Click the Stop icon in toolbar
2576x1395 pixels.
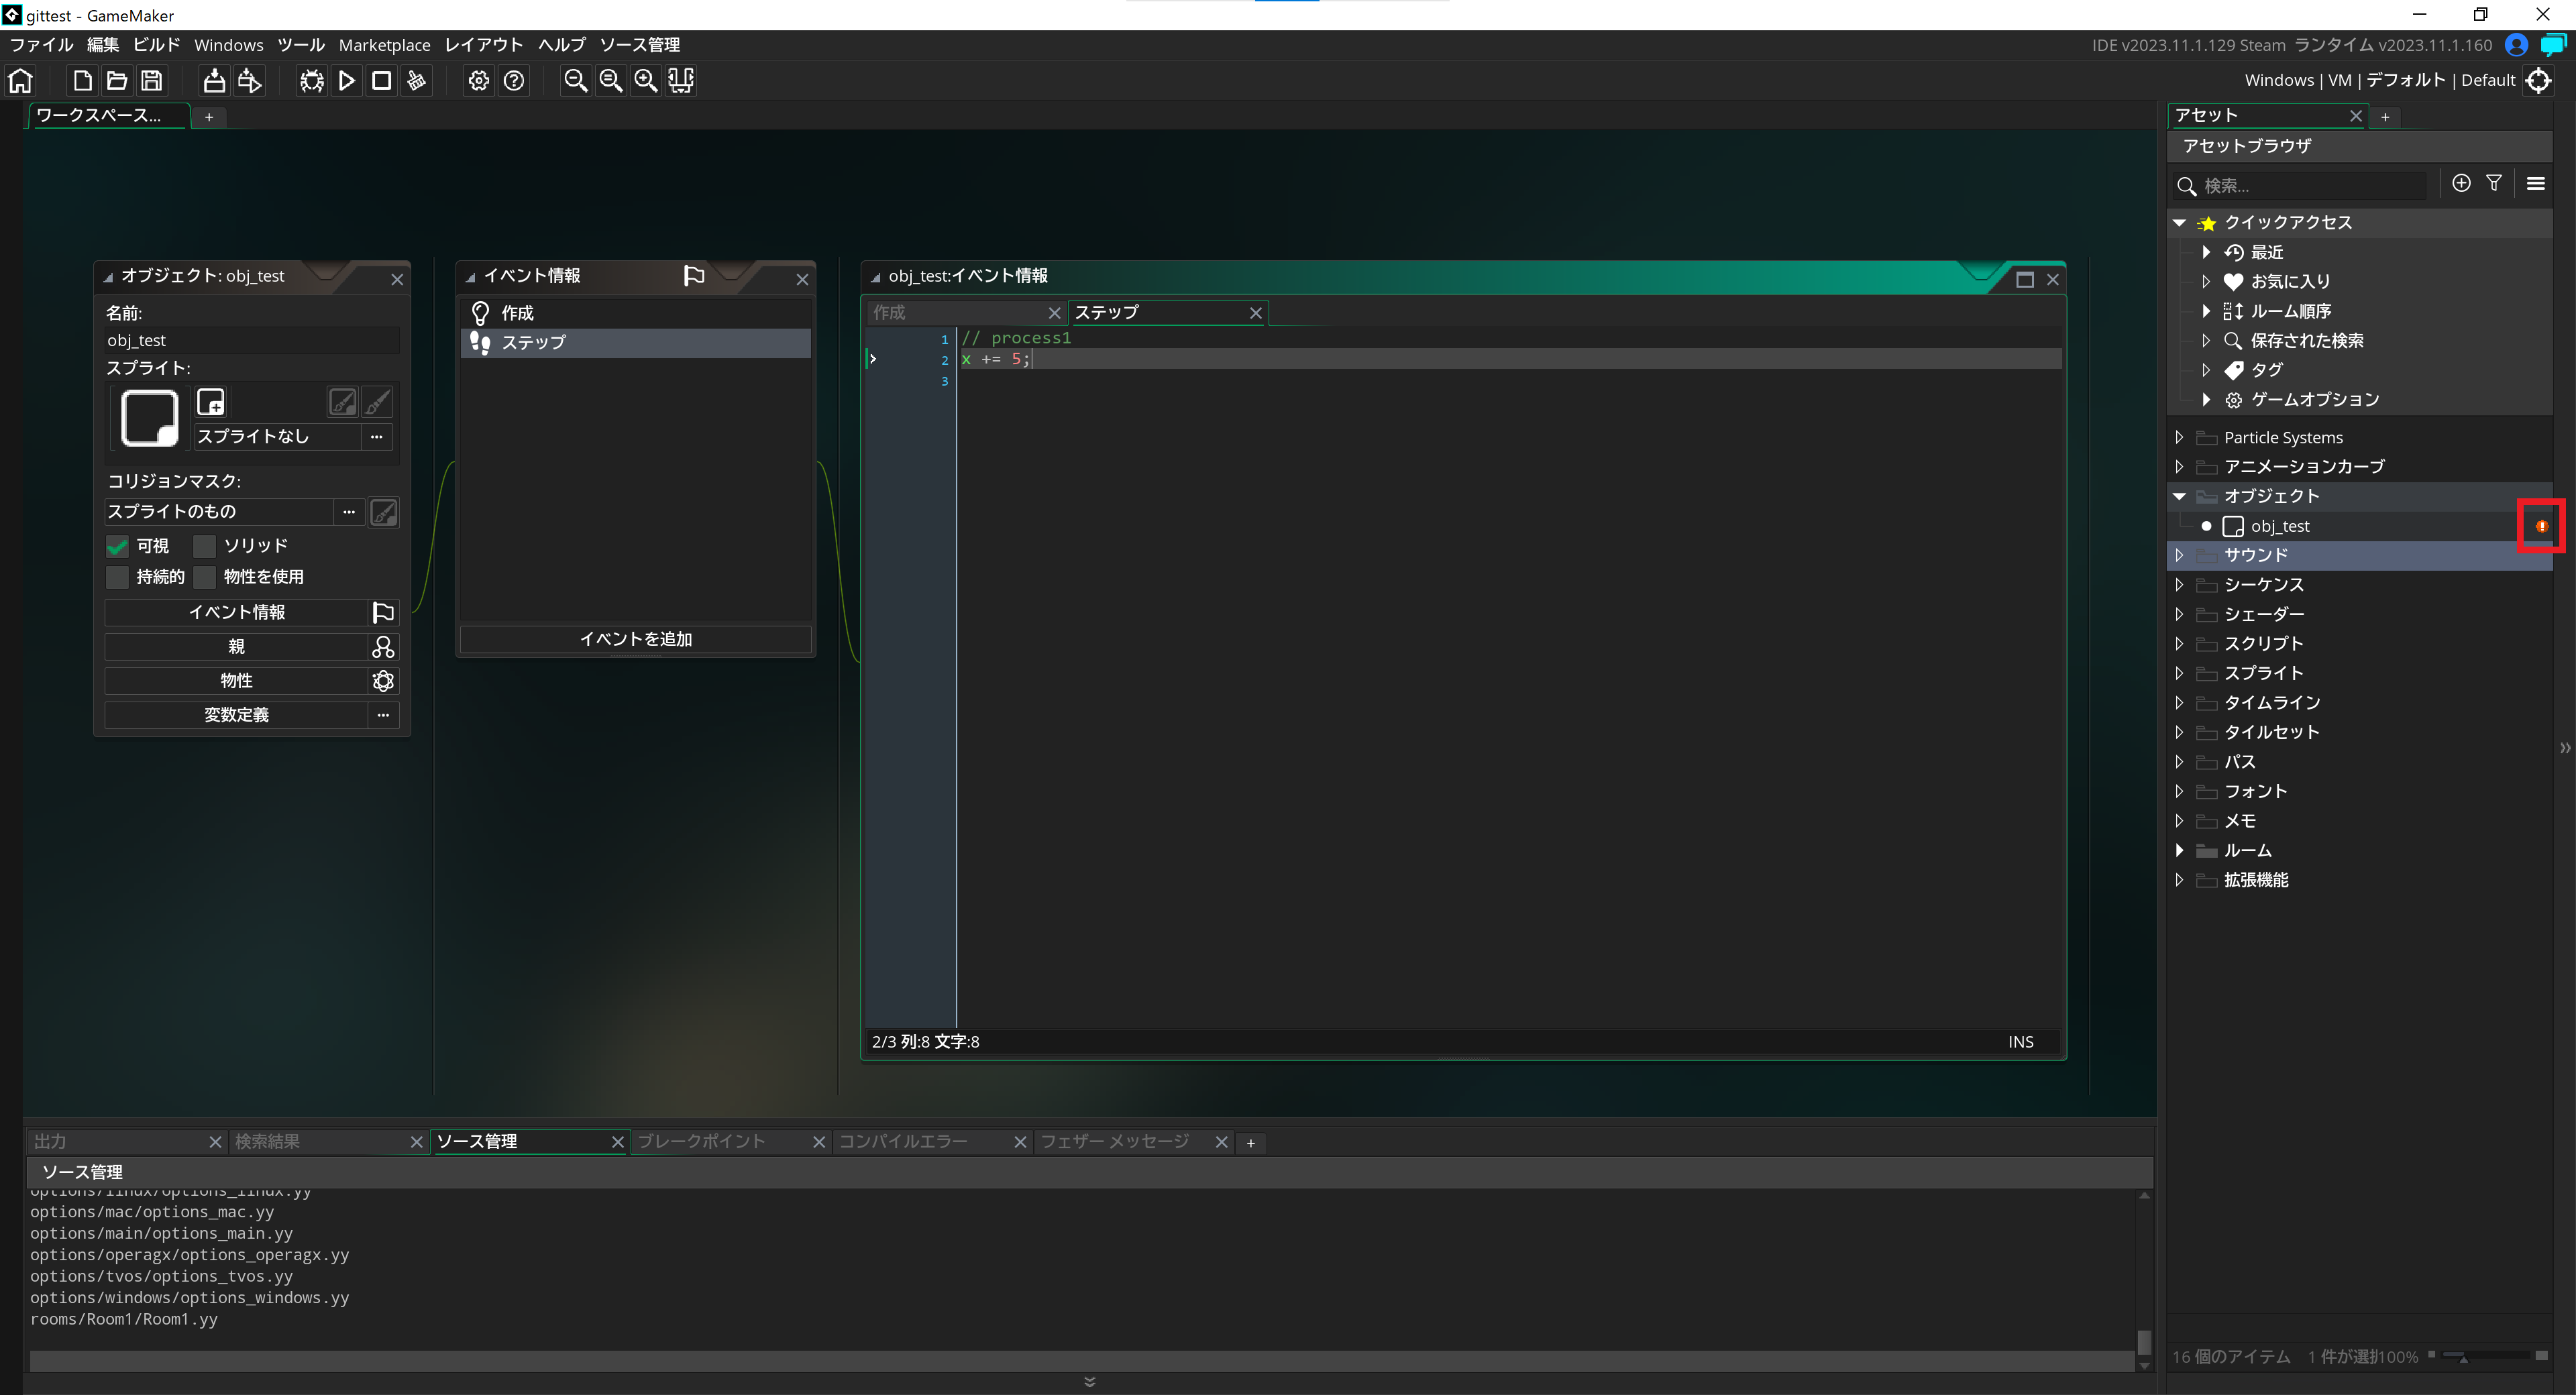tap(381, 81)
